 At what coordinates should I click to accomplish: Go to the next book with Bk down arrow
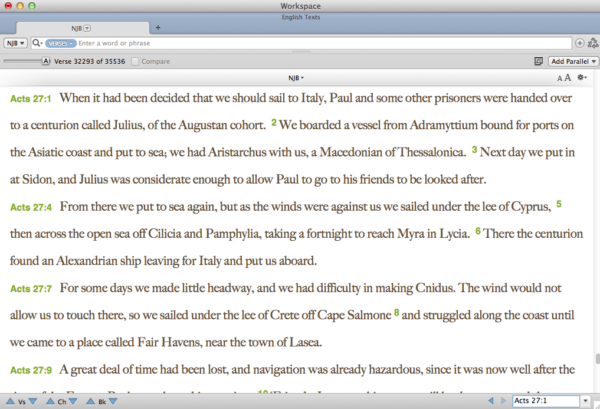(113, 401)
